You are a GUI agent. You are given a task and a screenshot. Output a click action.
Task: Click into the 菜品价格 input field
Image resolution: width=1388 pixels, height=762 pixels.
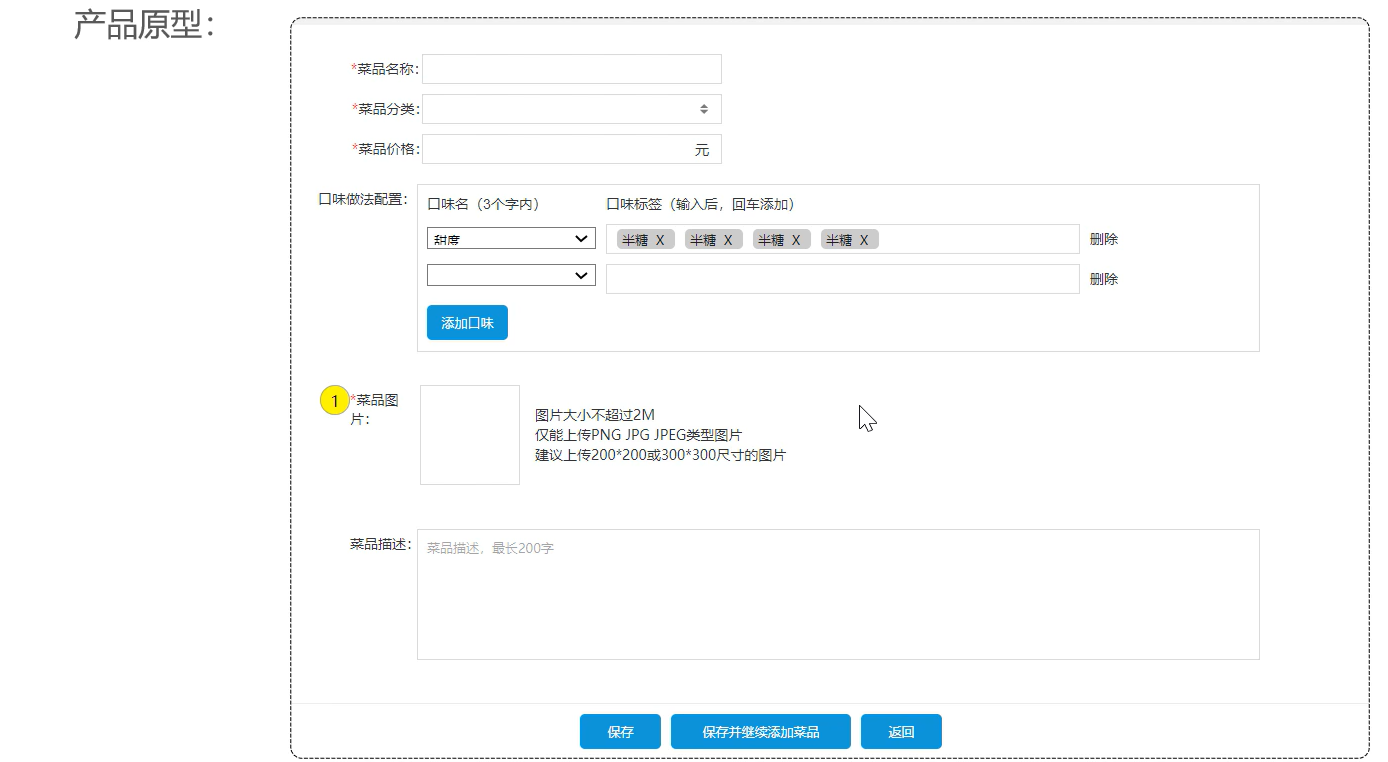pyautogui.click(x=555, y=149)
